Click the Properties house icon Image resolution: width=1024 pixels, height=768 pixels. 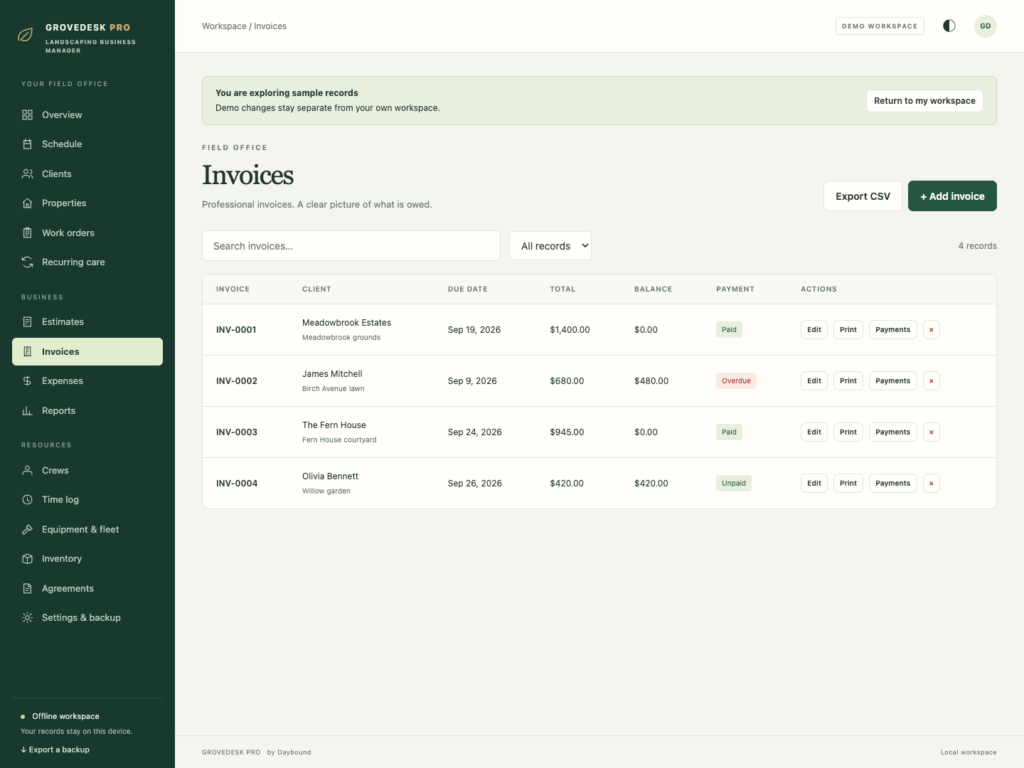pos(27,203)
